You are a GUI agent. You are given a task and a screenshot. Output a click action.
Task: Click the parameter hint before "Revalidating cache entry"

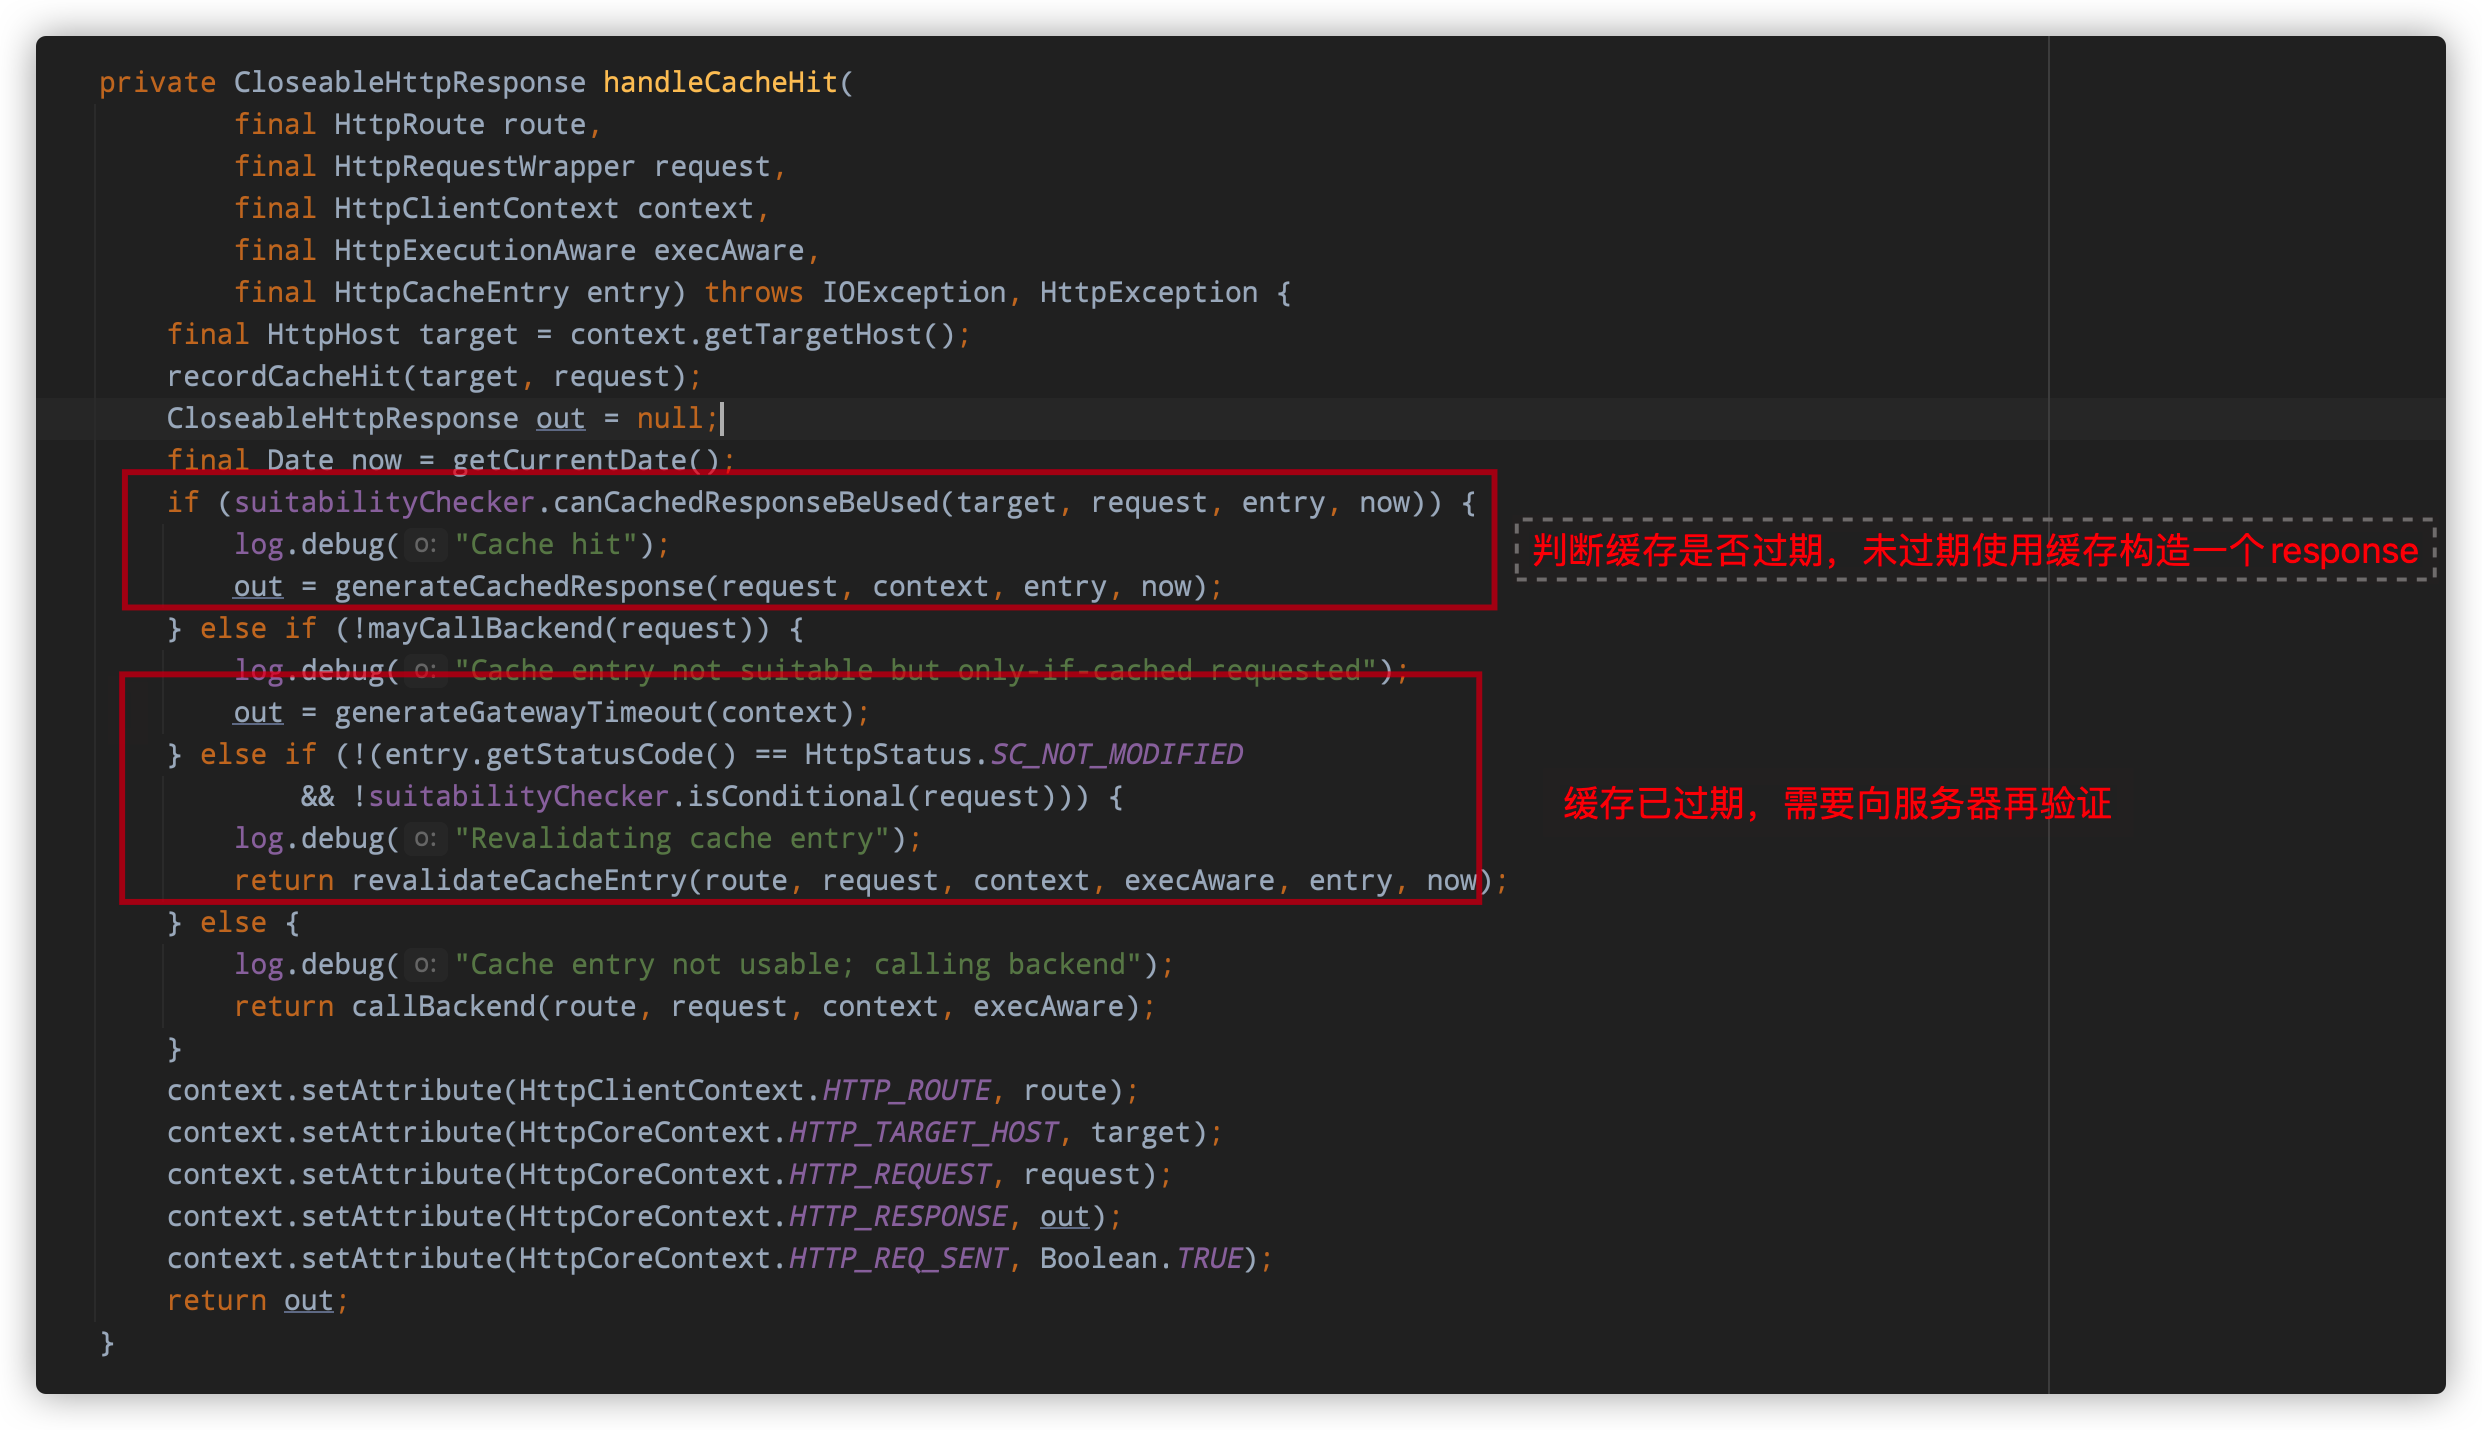(425, 839)
